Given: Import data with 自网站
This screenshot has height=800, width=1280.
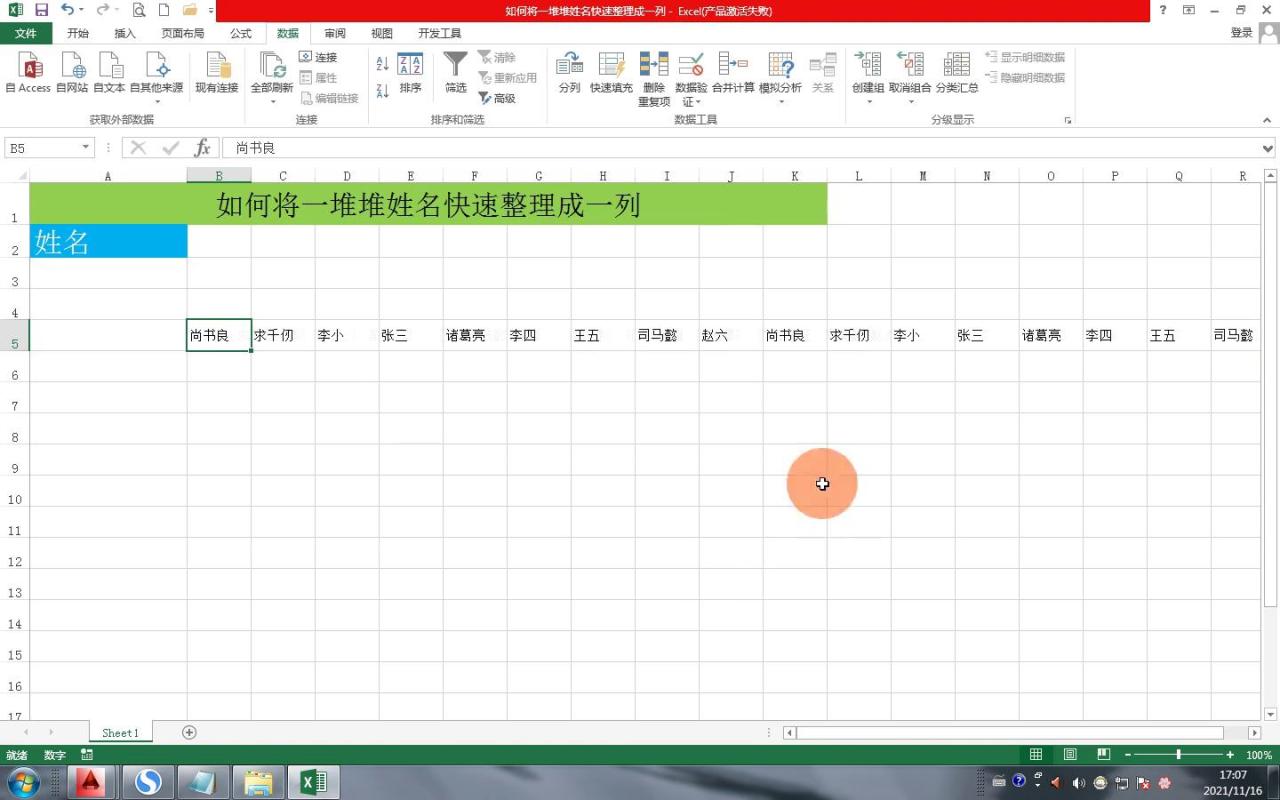Looking at the screenshot, I should 72,73.
